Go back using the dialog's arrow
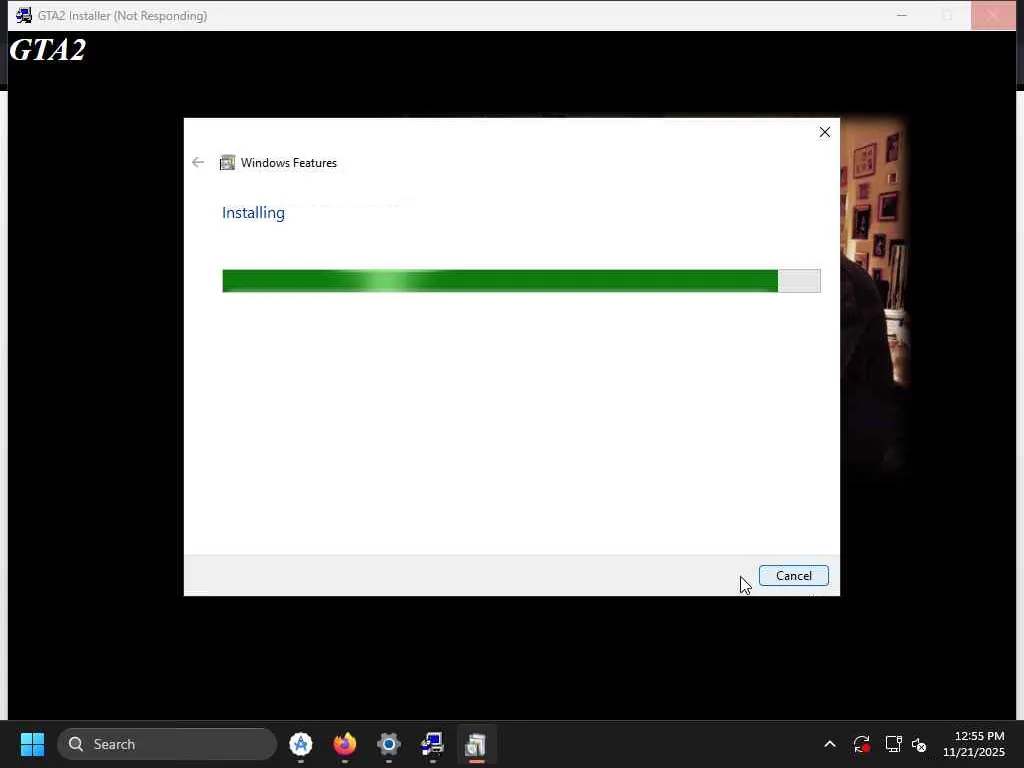The image size is (1024, 768). coord(198,162)
